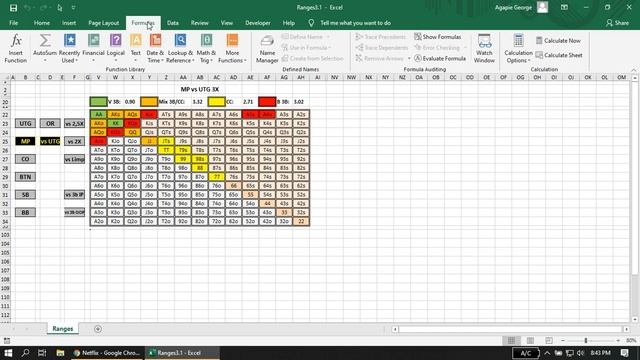Switch to Normal view in status bar
This screenshot has height=360, width=640.
coord(511,340)
